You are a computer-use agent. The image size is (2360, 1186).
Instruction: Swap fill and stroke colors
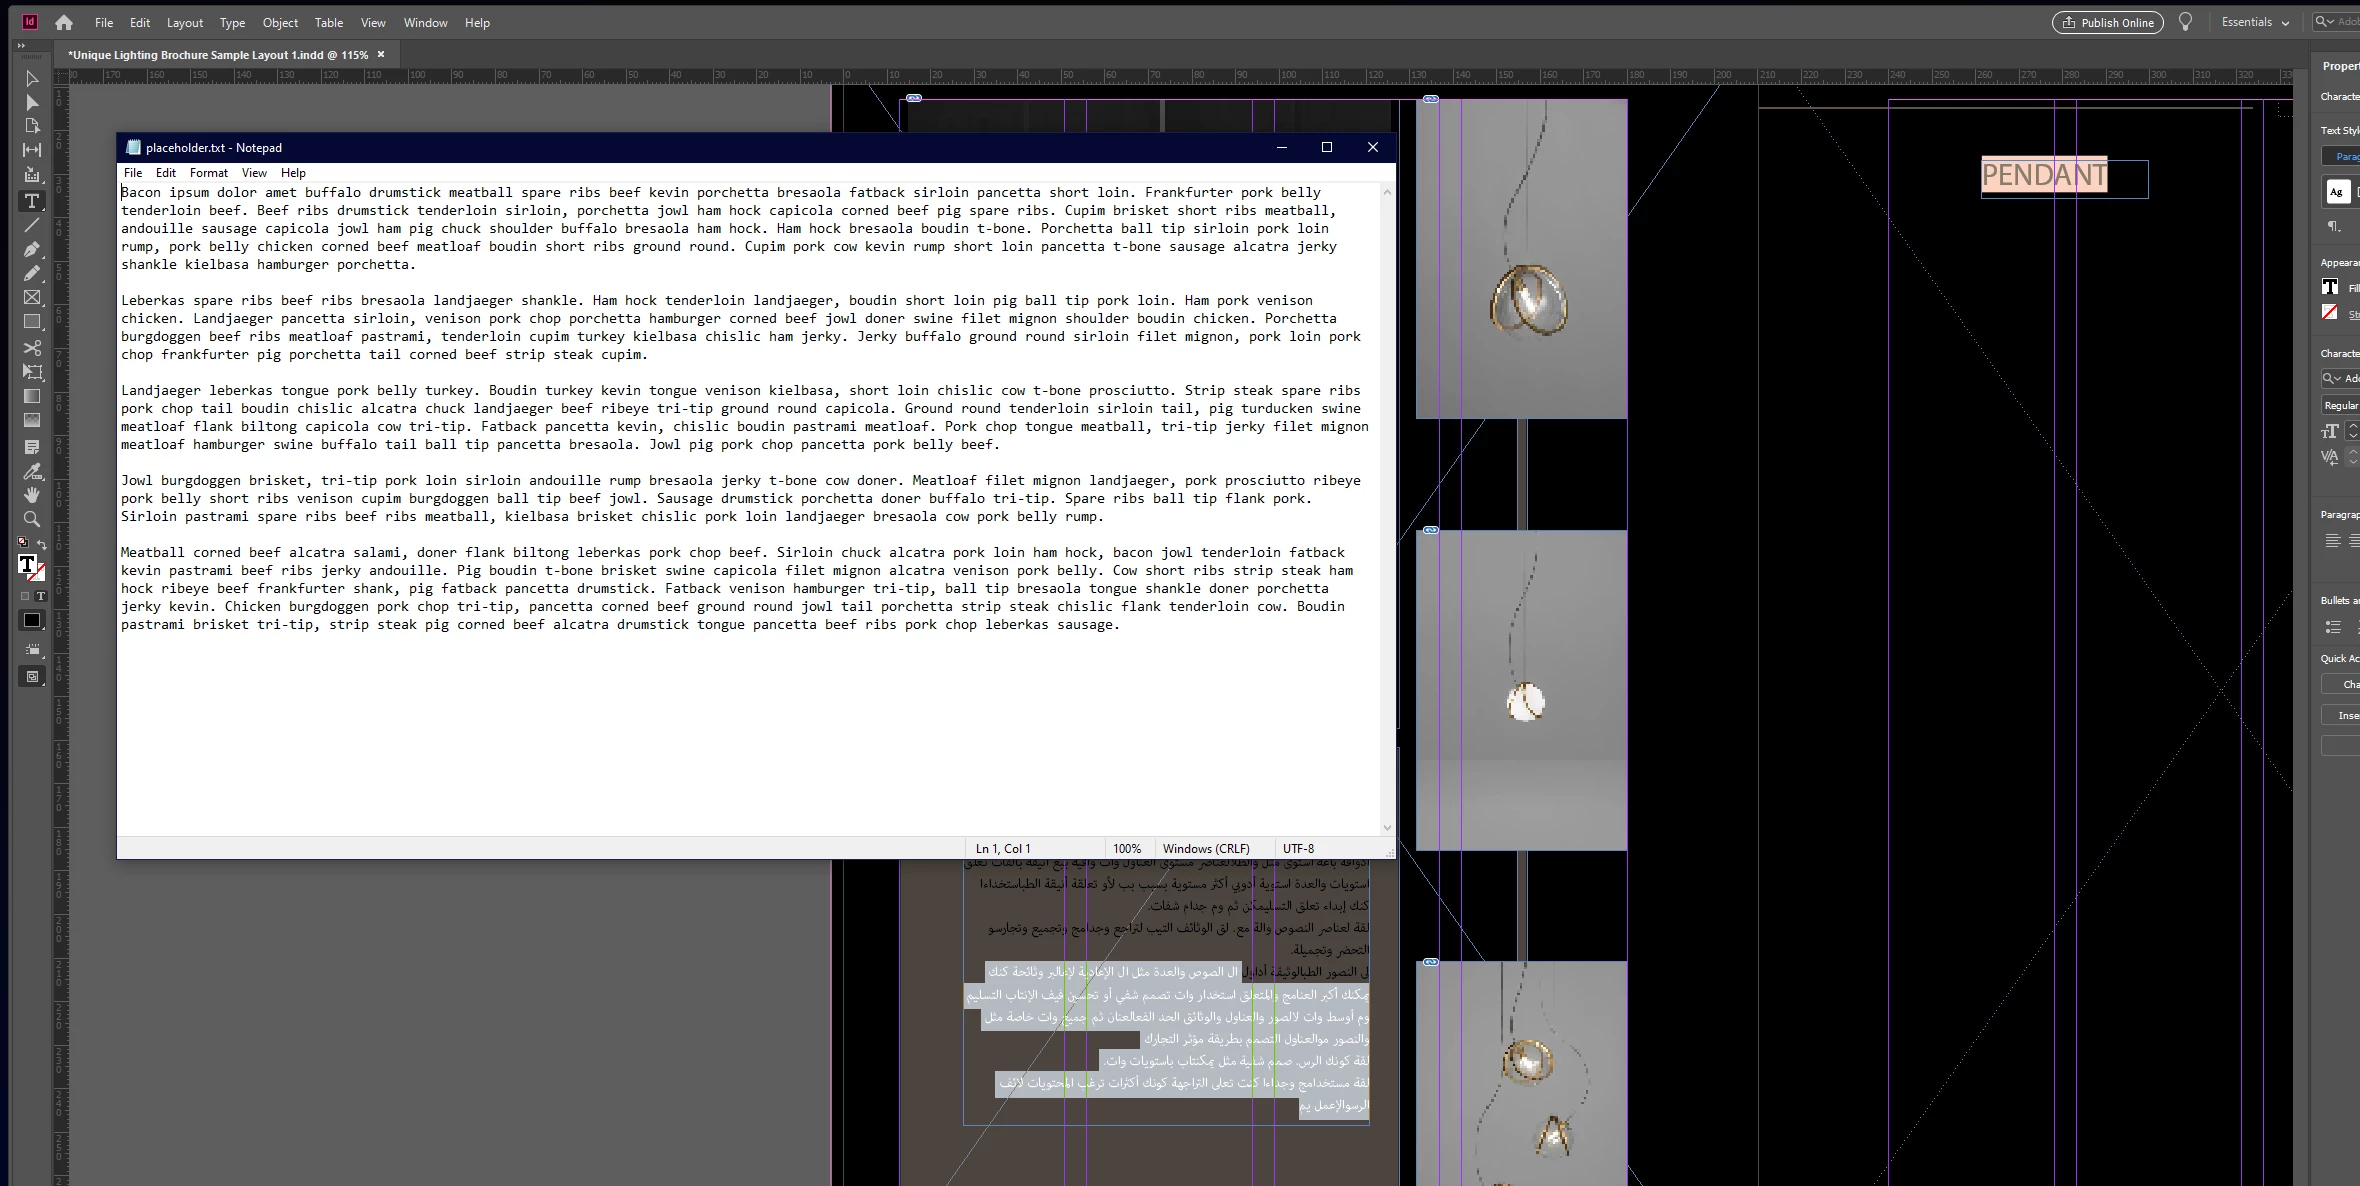tap(42, 544)
